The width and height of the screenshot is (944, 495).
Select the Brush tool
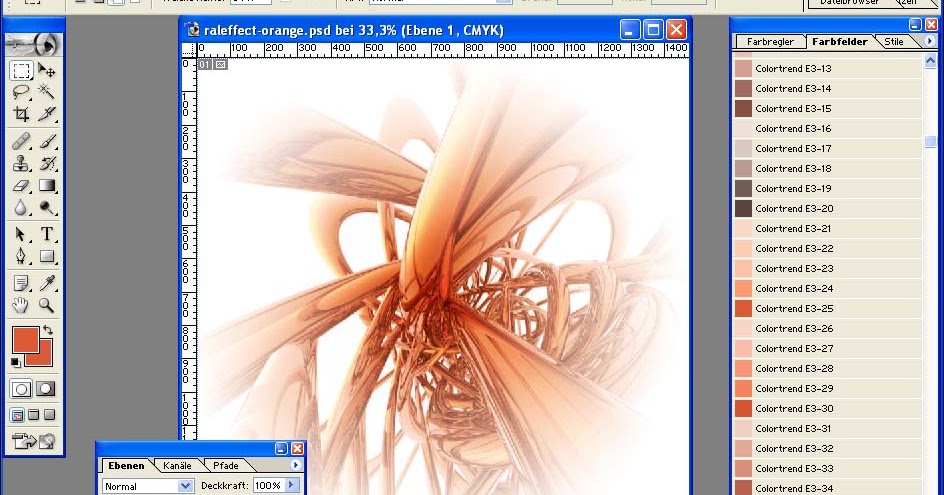click(x=46, y=142)
